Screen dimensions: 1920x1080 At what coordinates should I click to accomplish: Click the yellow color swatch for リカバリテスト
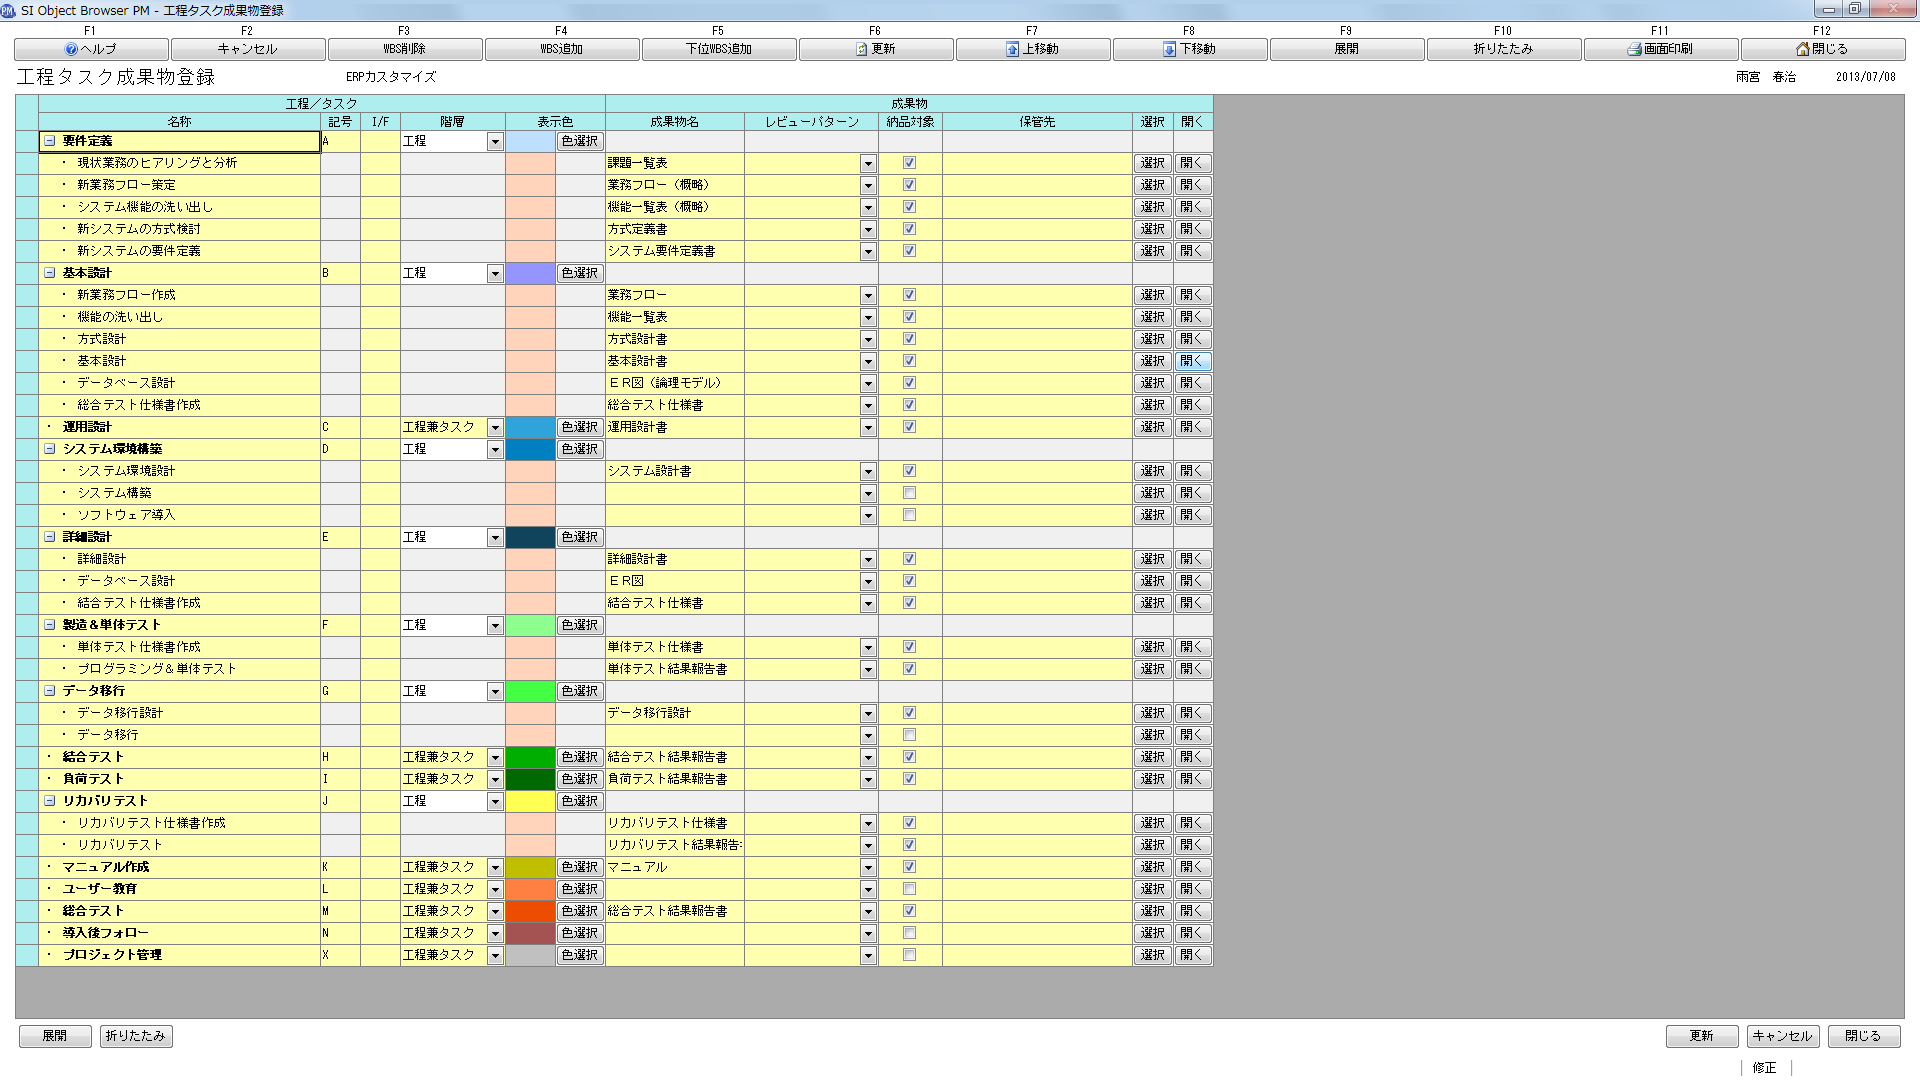point(530,801)
